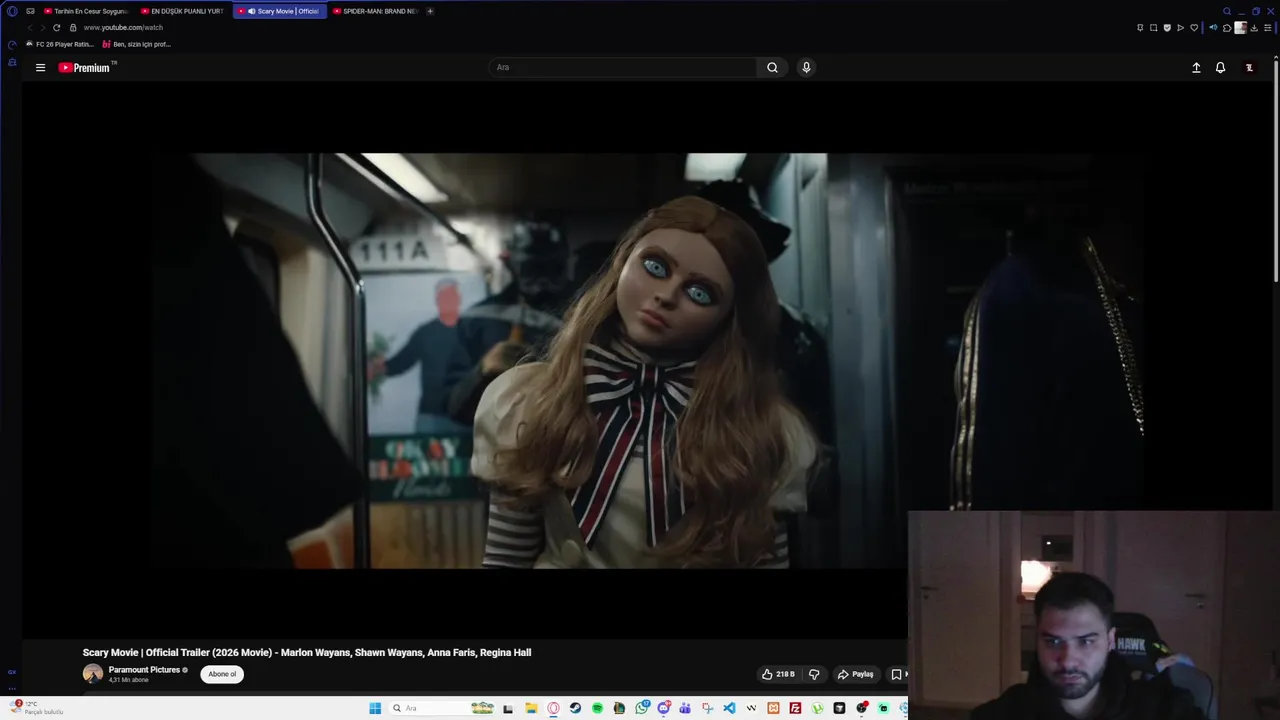Take snapshot with Opera capture icon
1280x720 pixels.
[x=1153, y=27]
